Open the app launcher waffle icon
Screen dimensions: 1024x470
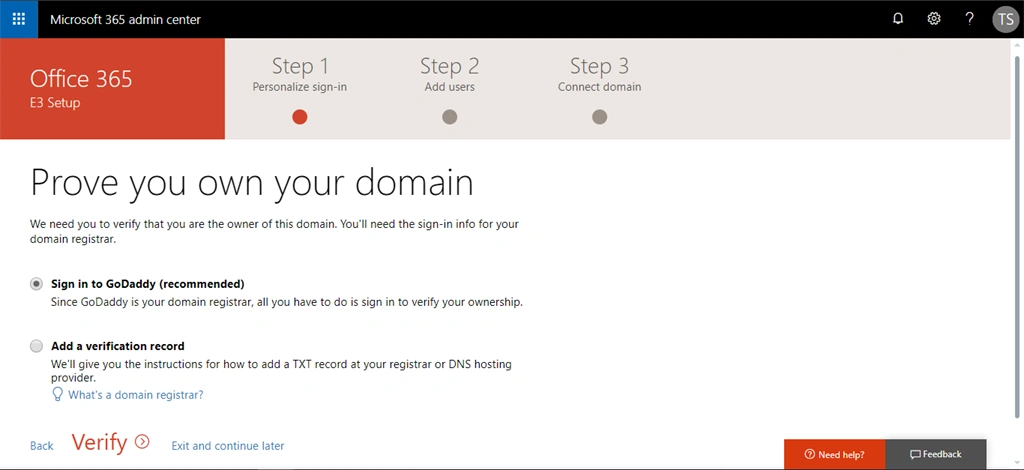pos(19,19)
